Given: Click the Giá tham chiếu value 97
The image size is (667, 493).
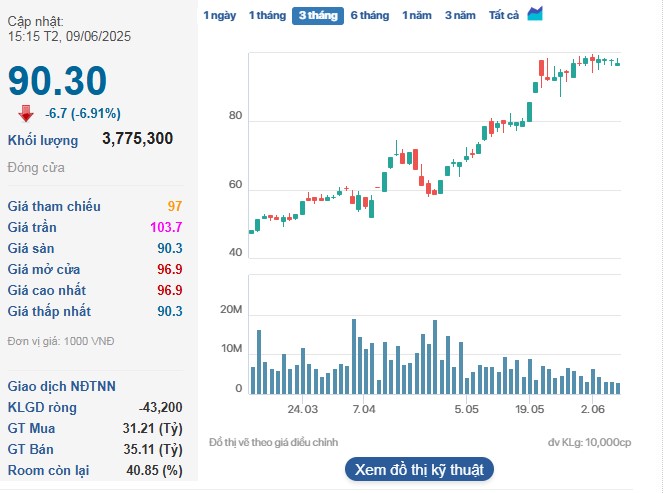Looking at the screenshot, I should [x=174, y=206].
